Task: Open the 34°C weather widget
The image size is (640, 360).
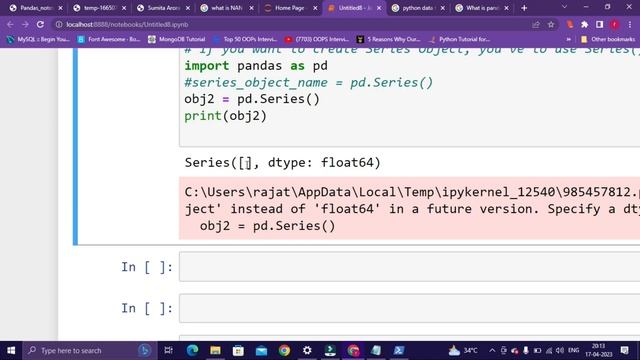Action: [463, 350]
